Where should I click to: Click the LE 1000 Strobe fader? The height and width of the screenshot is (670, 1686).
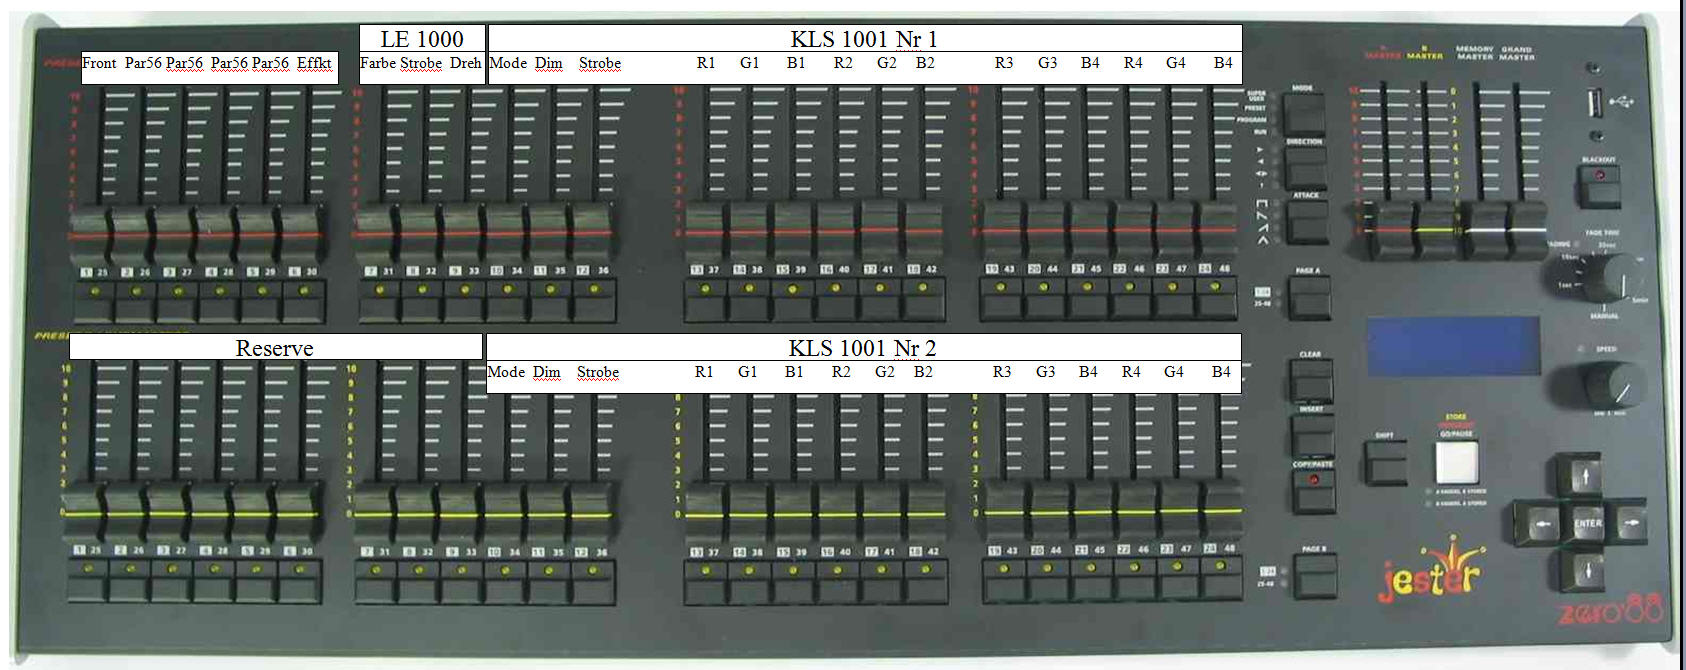(420, 234)
